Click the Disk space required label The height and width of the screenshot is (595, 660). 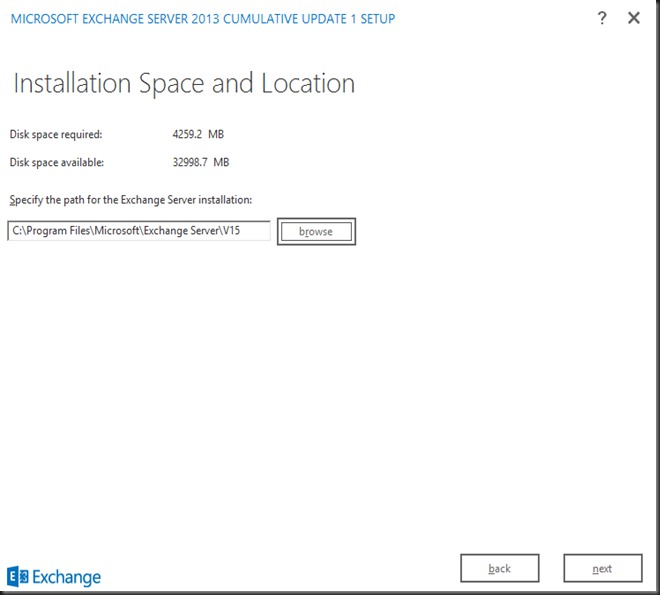56,135
